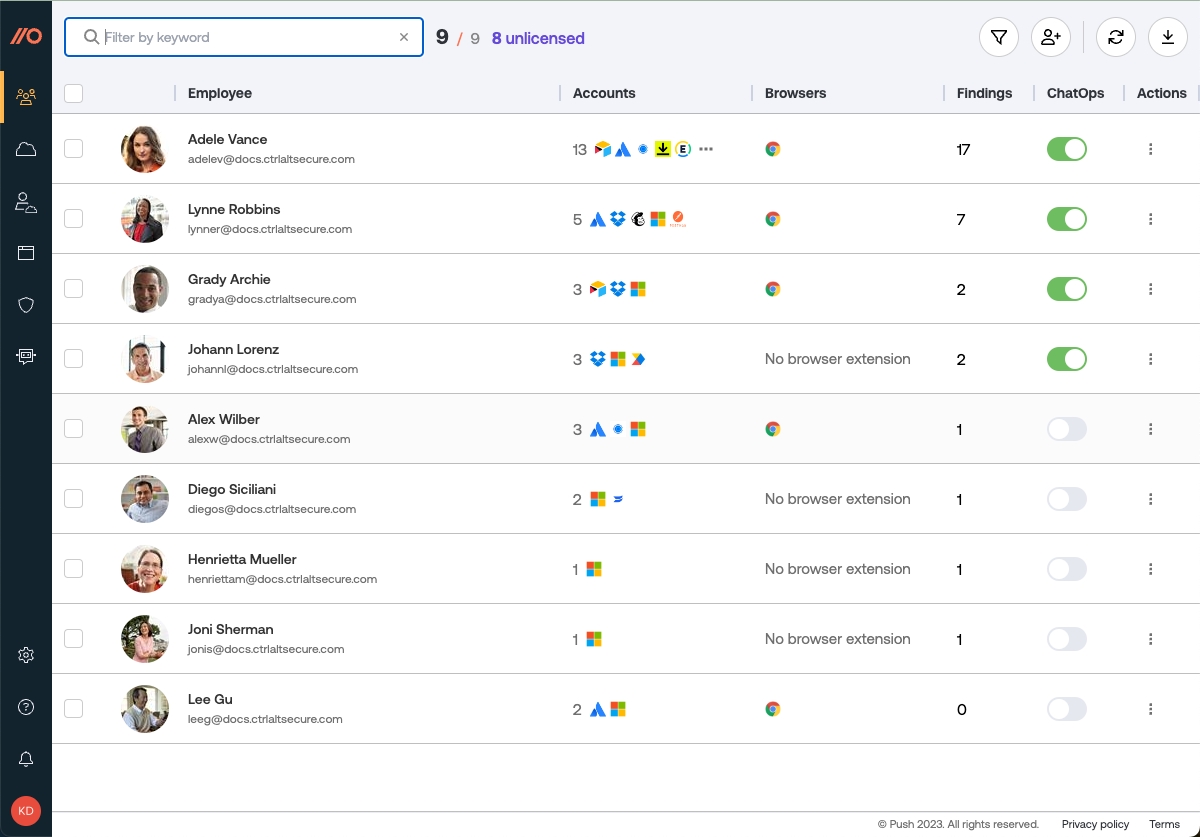
Task: Open the Privacy policy link
Action: tap(1095, 824)
